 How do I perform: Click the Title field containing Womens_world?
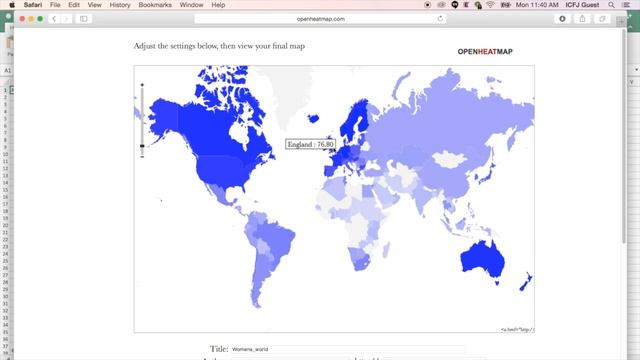(348, 349)
